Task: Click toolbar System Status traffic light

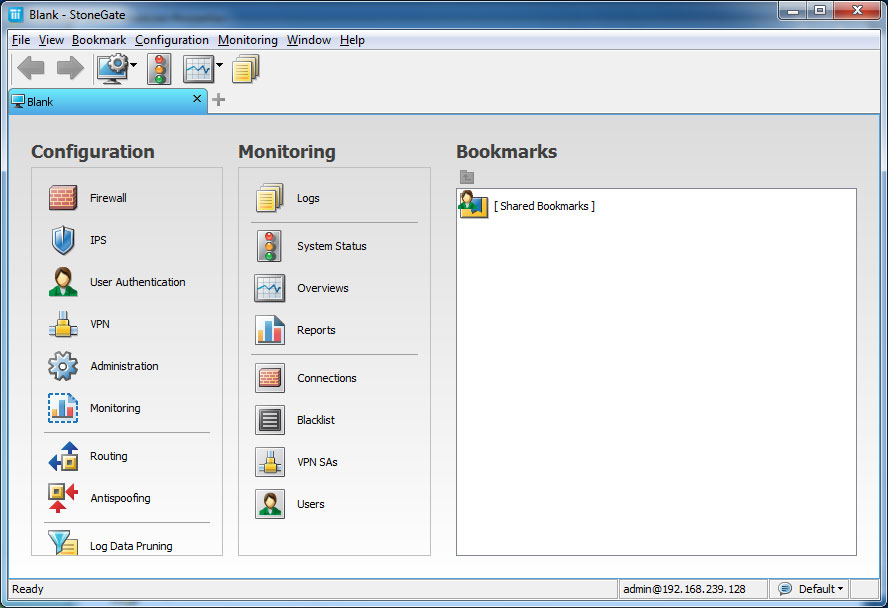Action: [x=159, y=69]
